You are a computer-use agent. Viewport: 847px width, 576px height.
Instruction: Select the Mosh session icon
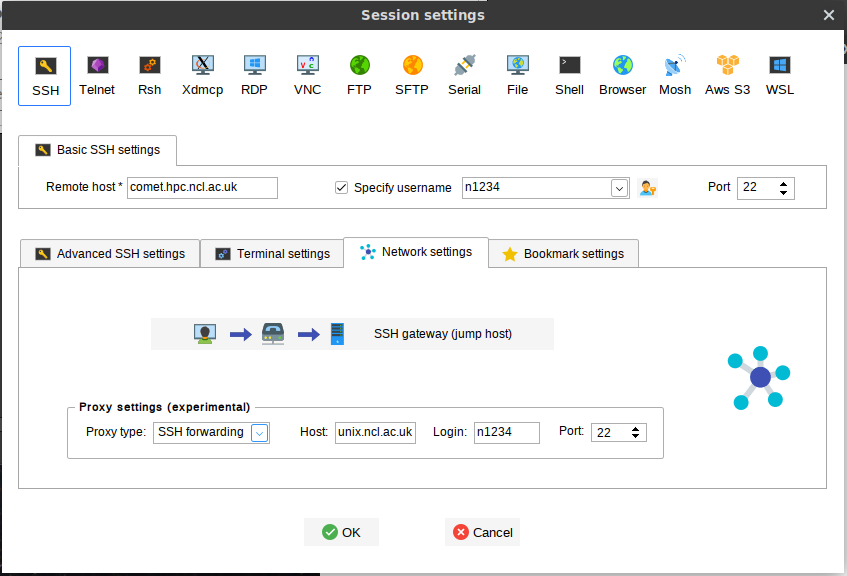click(675, 75)
